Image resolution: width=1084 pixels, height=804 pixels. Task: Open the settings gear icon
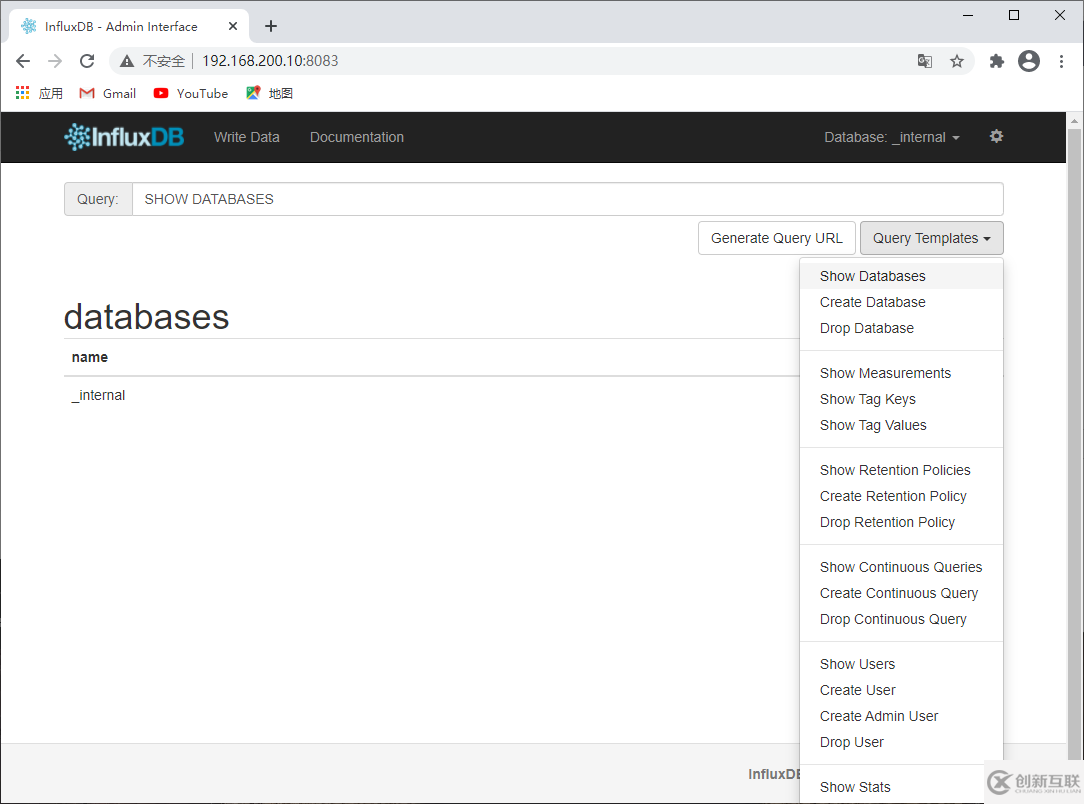click(x=996, y=136)
